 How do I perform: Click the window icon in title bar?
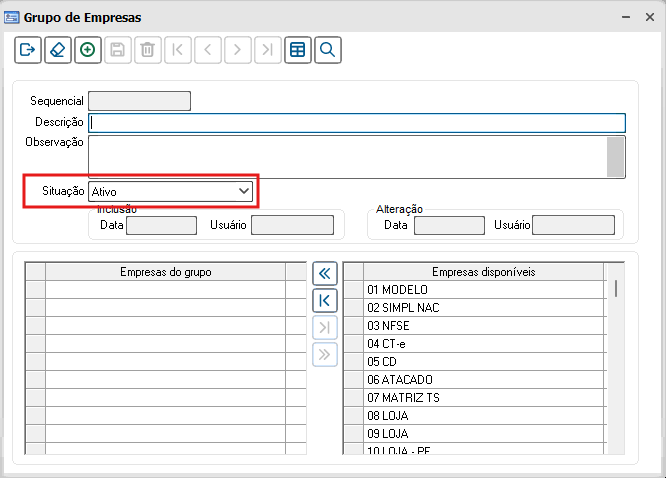click(12, 17)
